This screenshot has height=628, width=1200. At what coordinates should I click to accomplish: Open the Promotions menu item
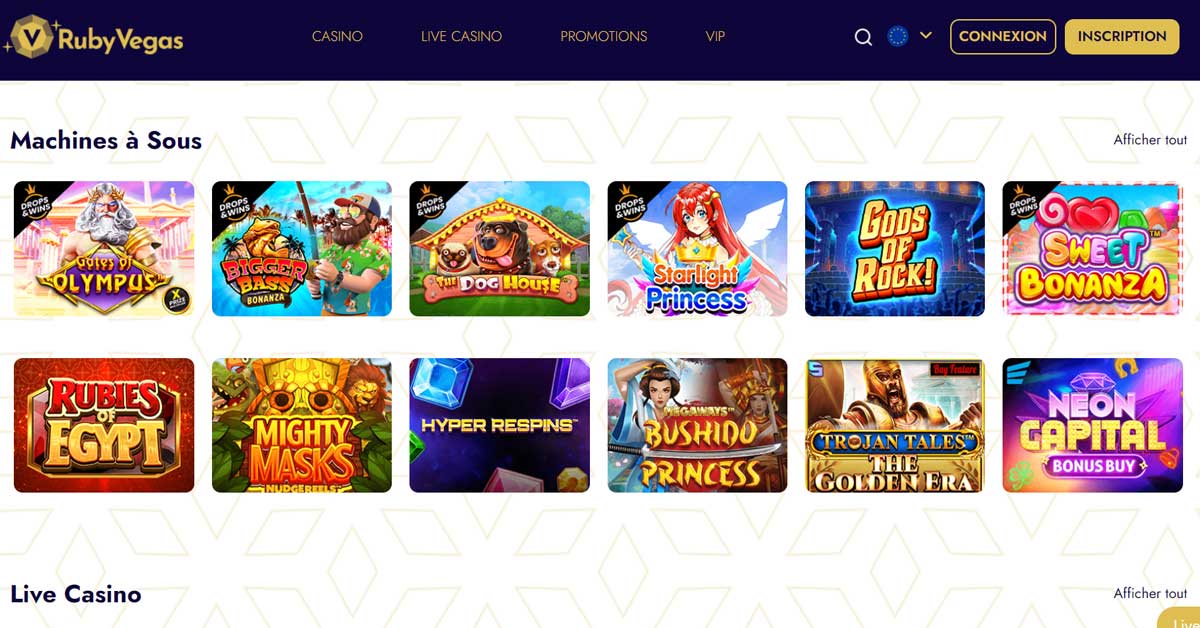click(x=603, y=36)
